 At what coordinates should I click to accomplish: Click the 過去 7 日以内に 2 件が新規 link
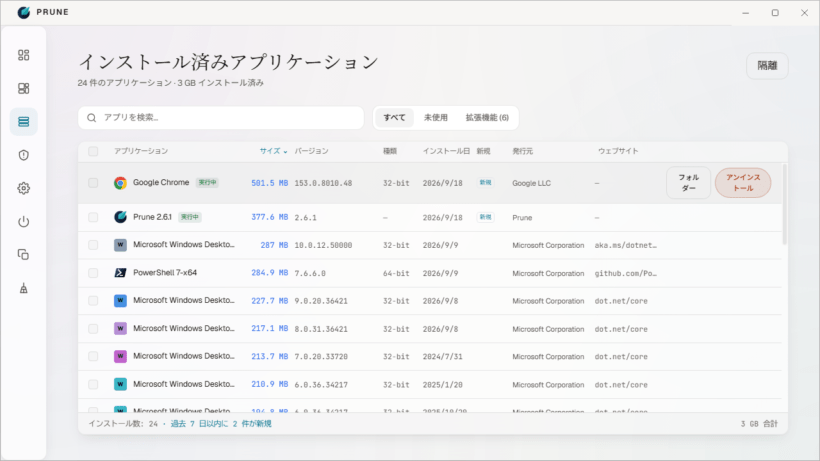click(221, 424)
